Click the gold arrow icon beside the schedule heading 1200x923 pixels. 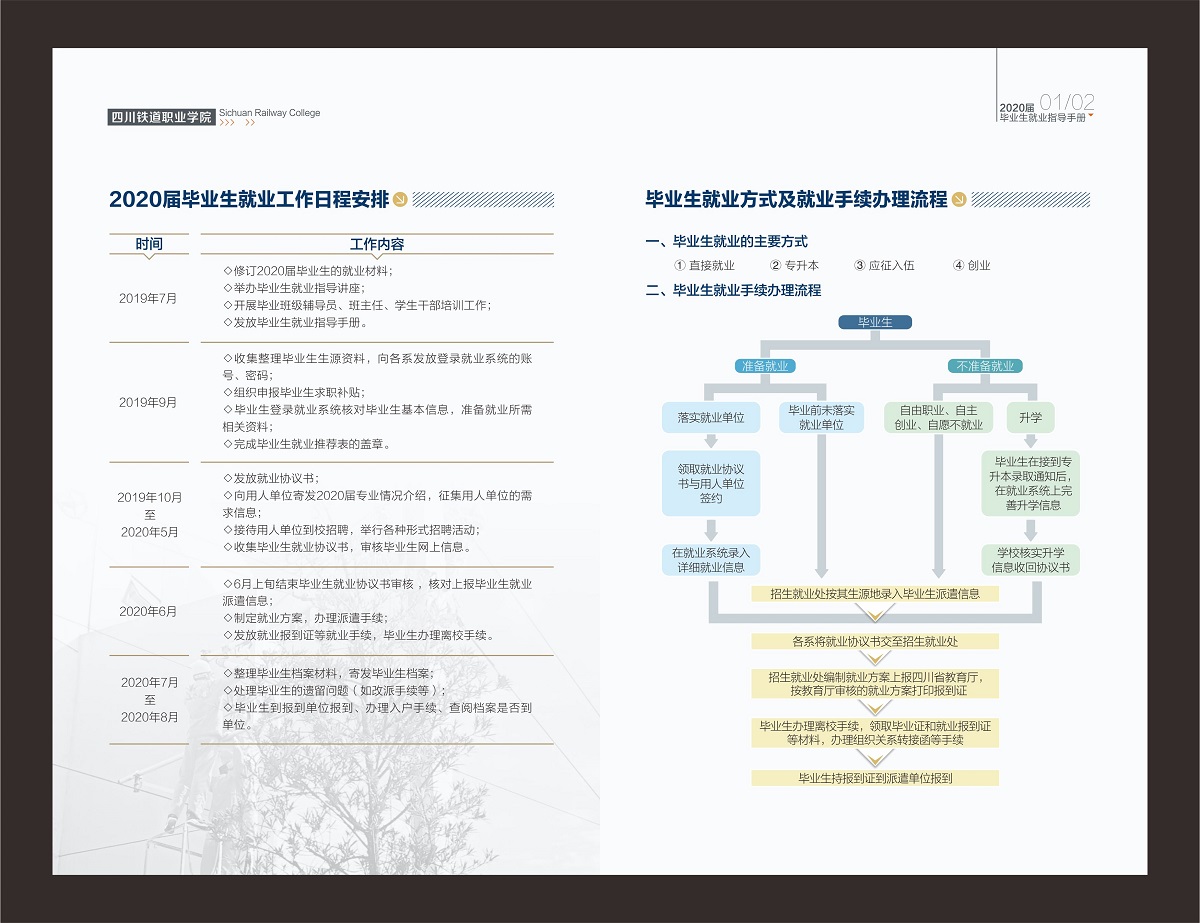click(400, 200)
